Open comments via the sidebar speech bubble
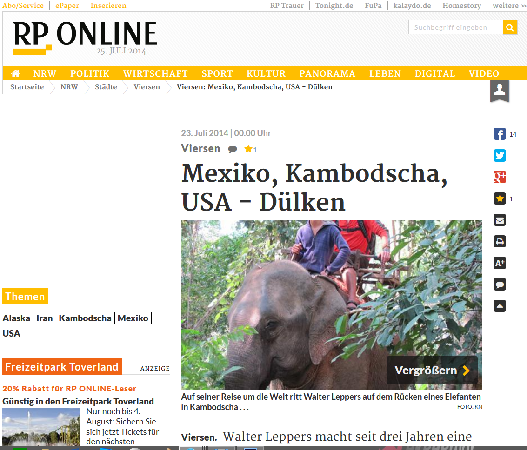527x450 pixels. 500,285
